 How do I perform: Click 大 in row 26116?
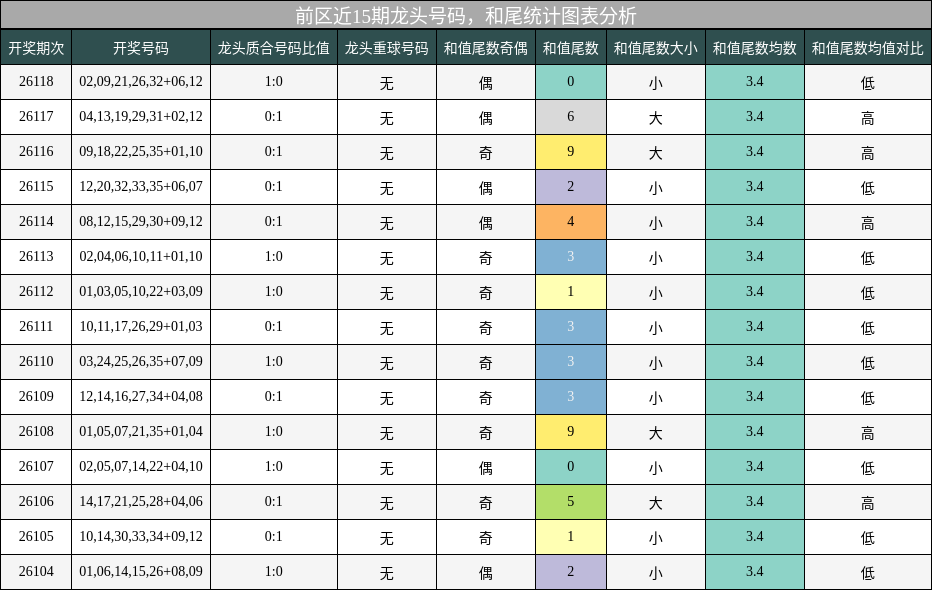click(656, 153)
